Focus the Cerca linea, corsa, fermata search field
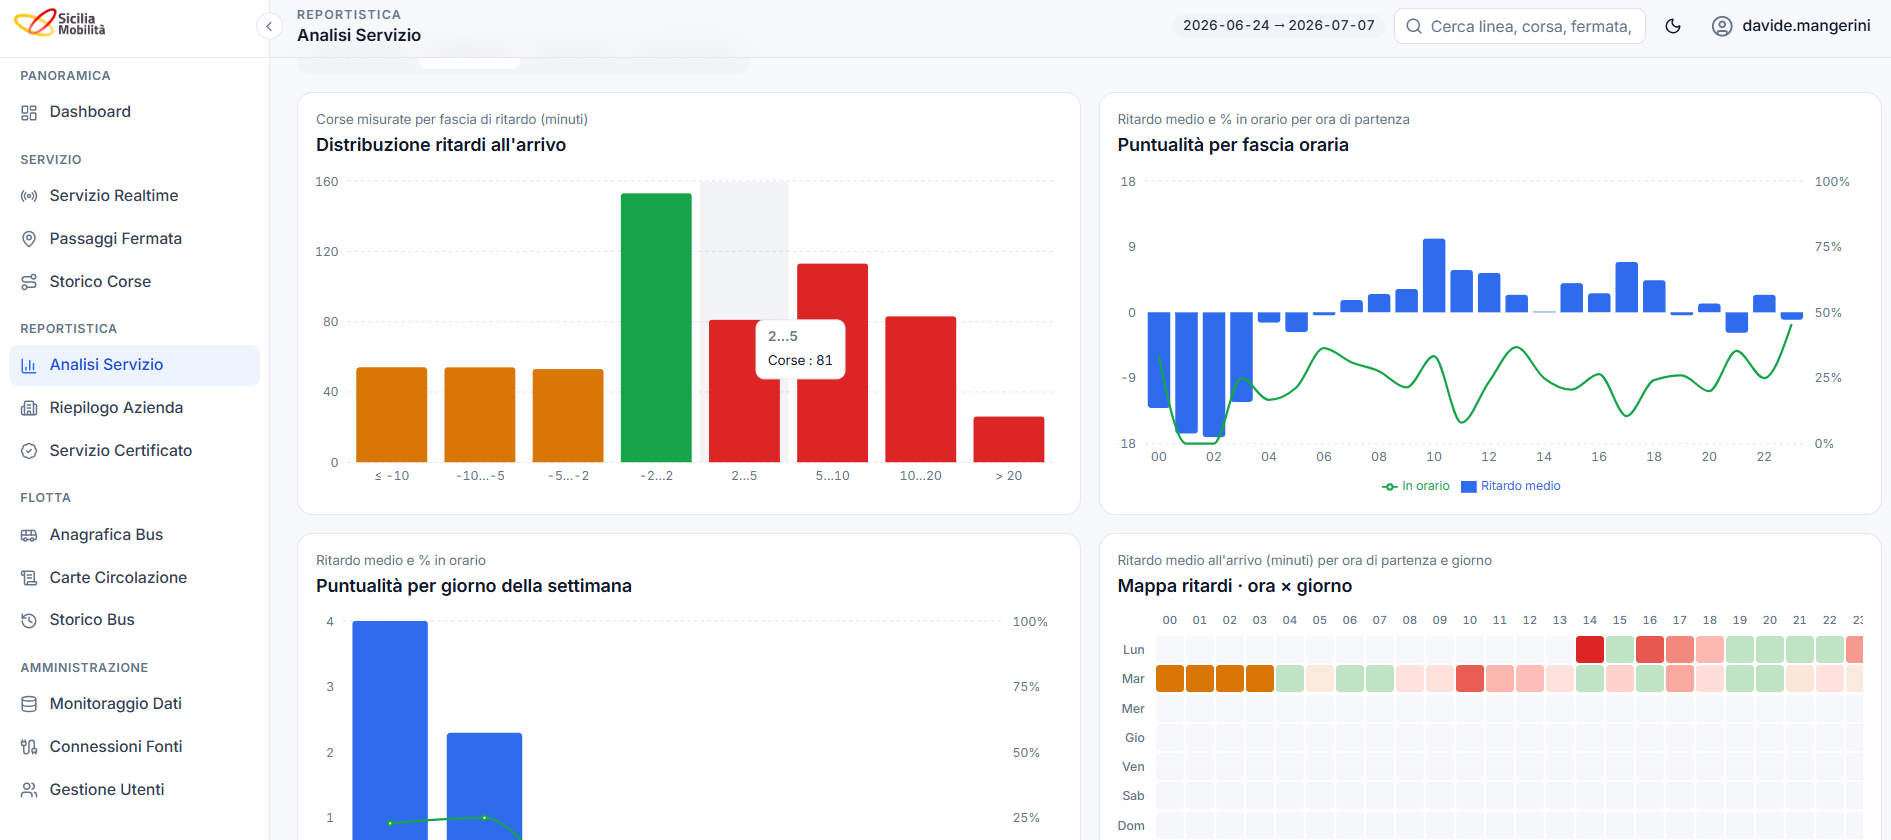The height and width of the screenshot is (840, 1891). pyautogui.click(x=1520, y=26)
